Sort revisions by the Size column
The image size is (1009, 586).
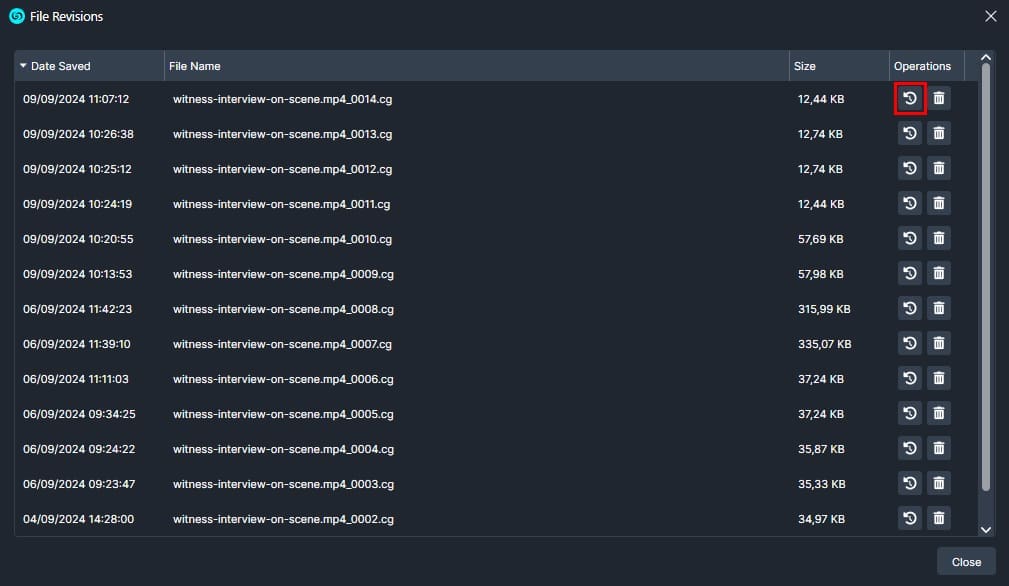tap(804, 65)
